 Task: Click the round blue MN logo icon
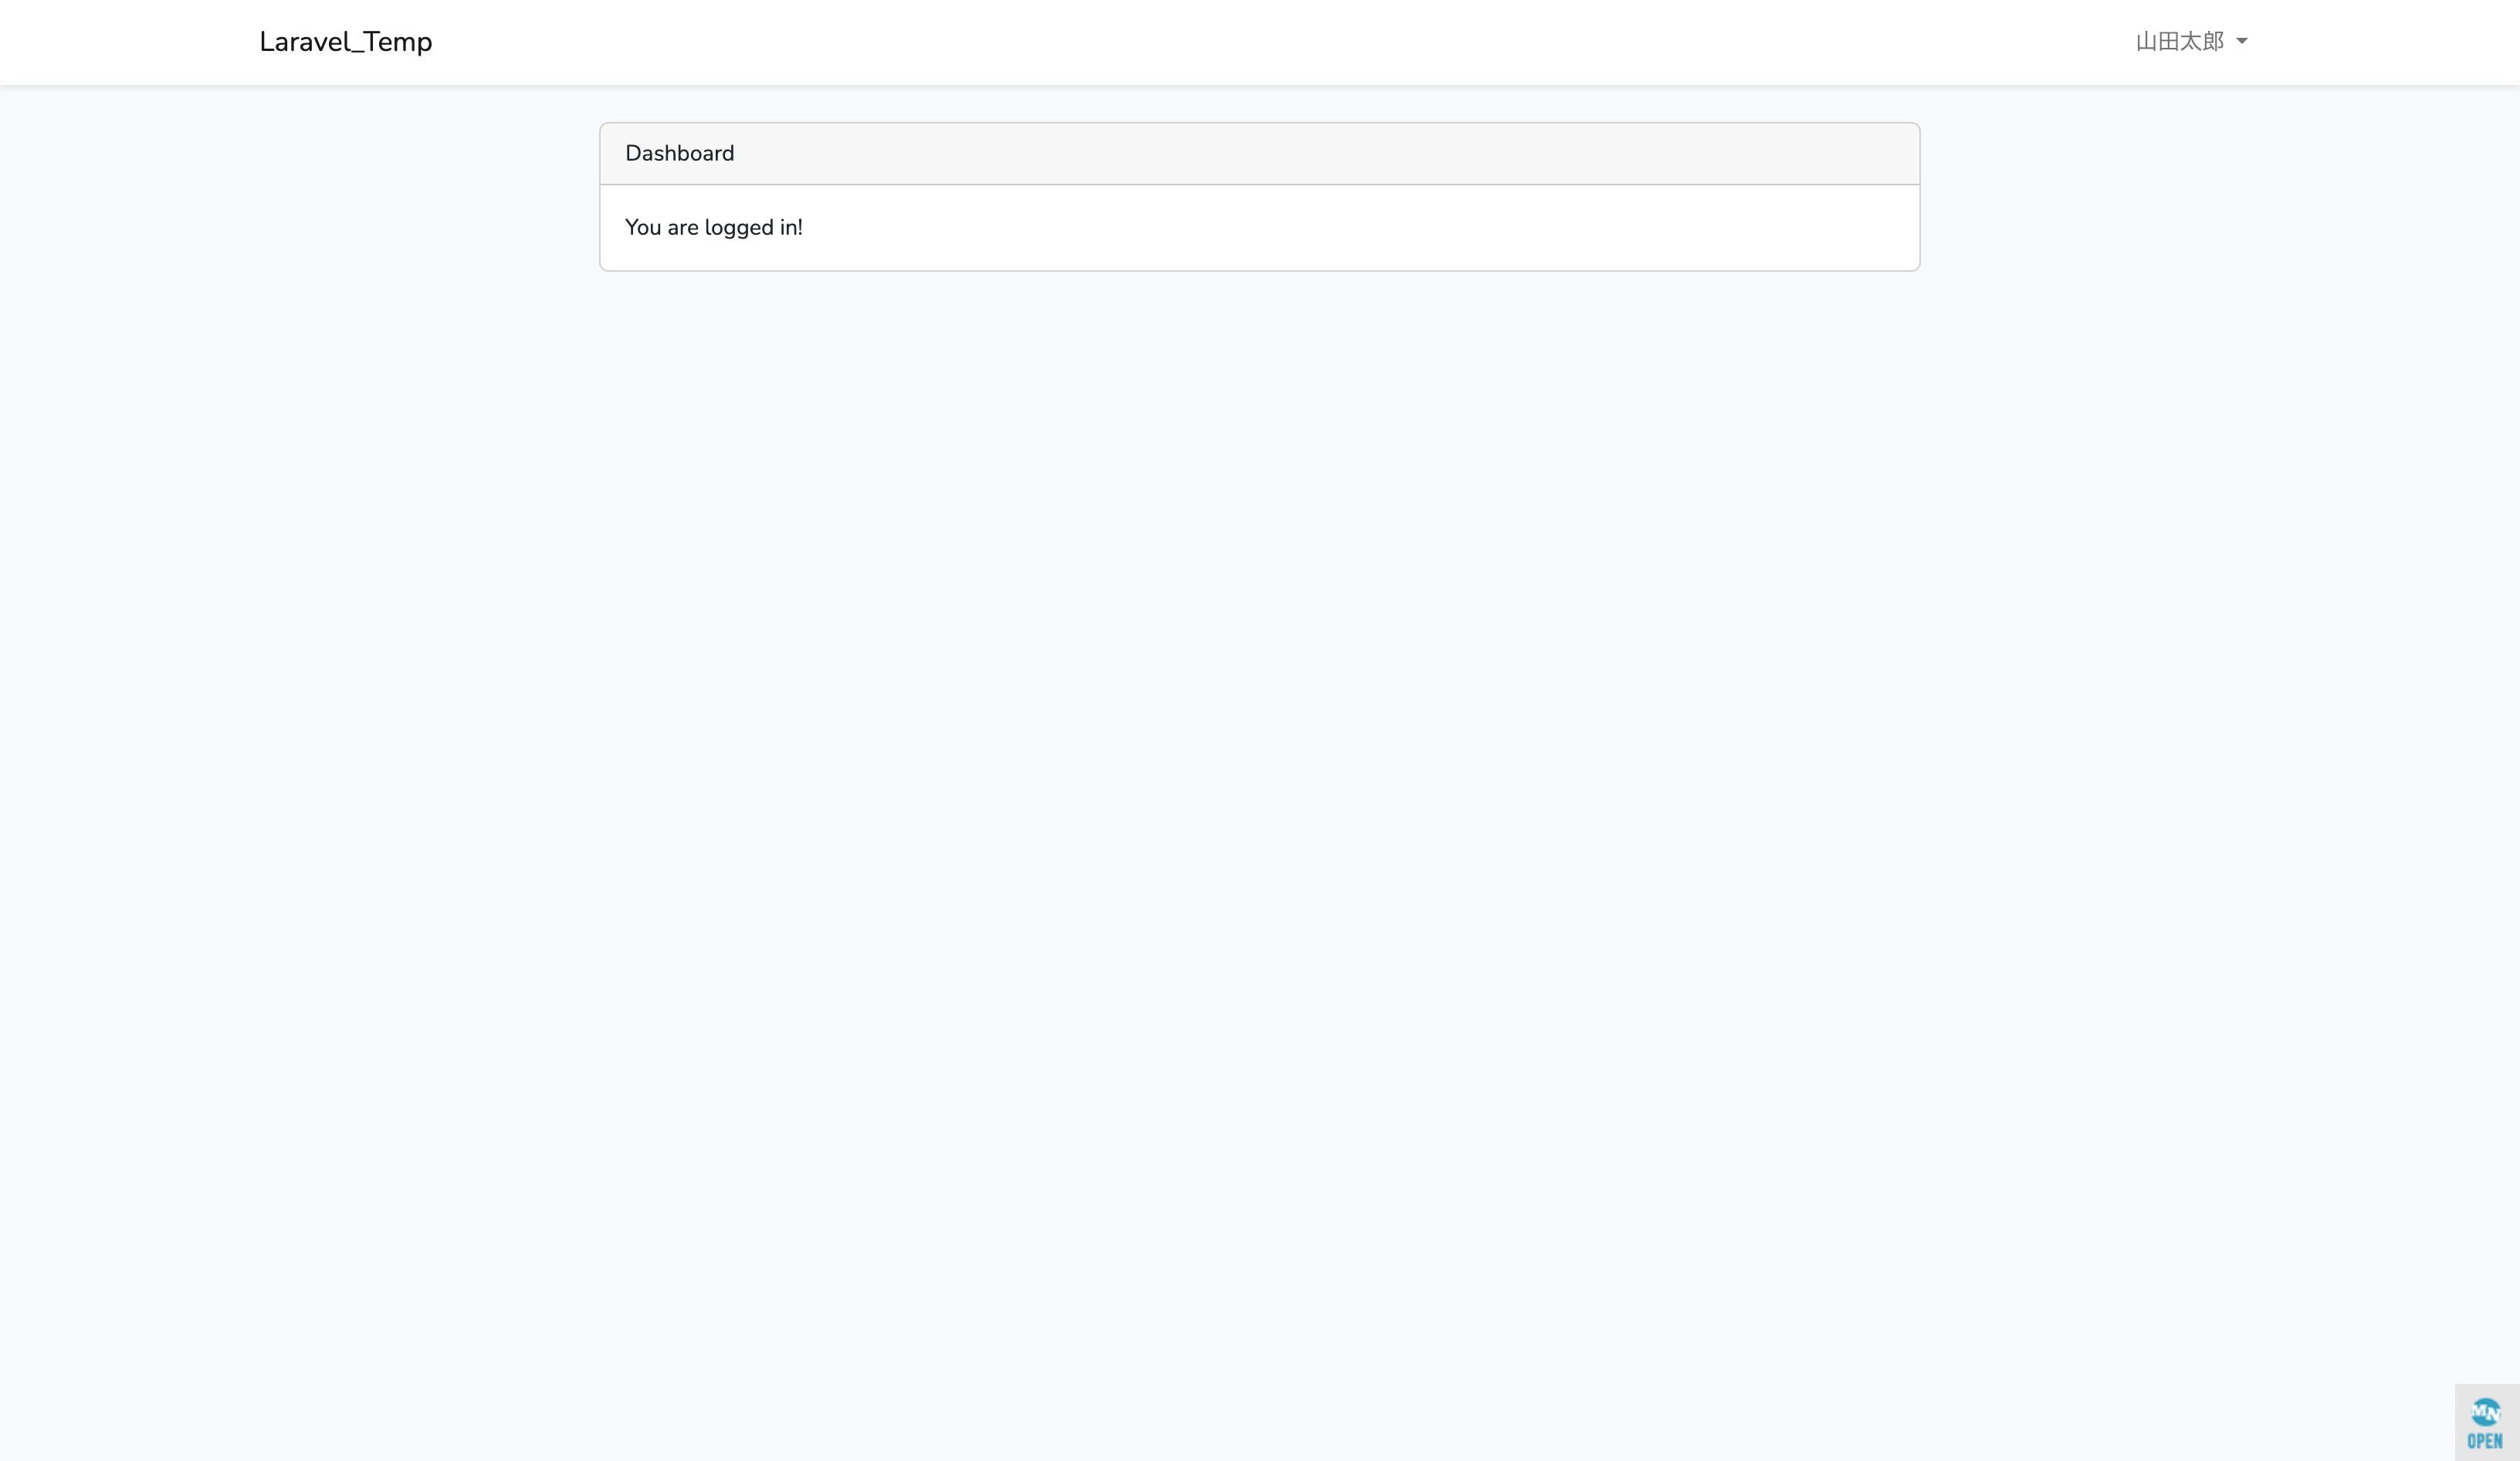point(2485,1413)
